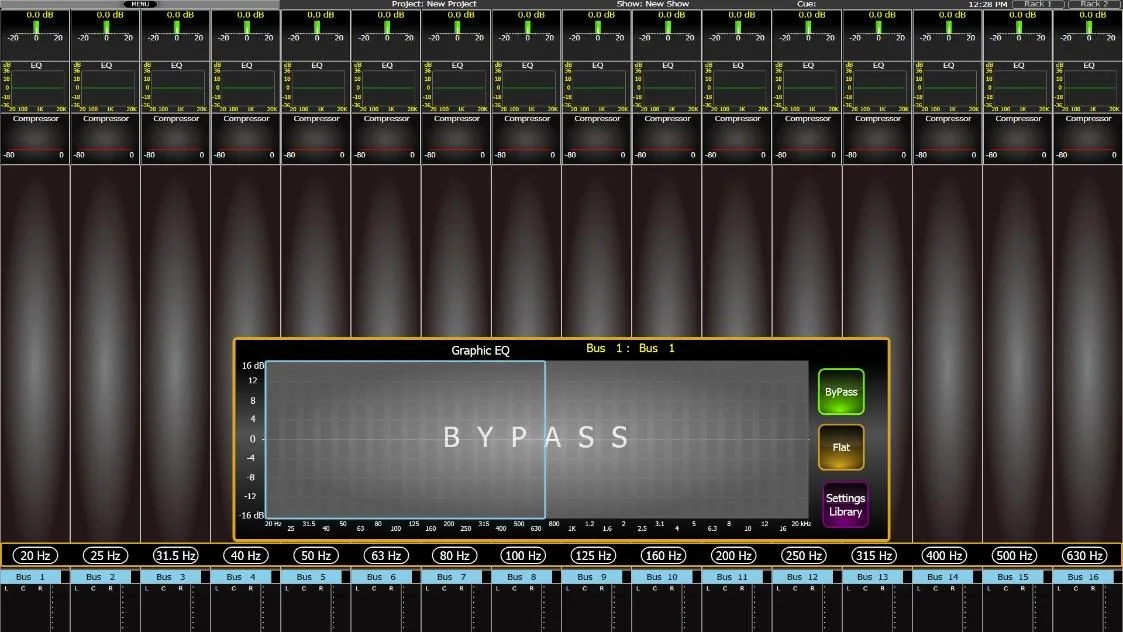Open the EQ thumbnail above Bus 2
The image size is (1123, 632).
[105, 87]
